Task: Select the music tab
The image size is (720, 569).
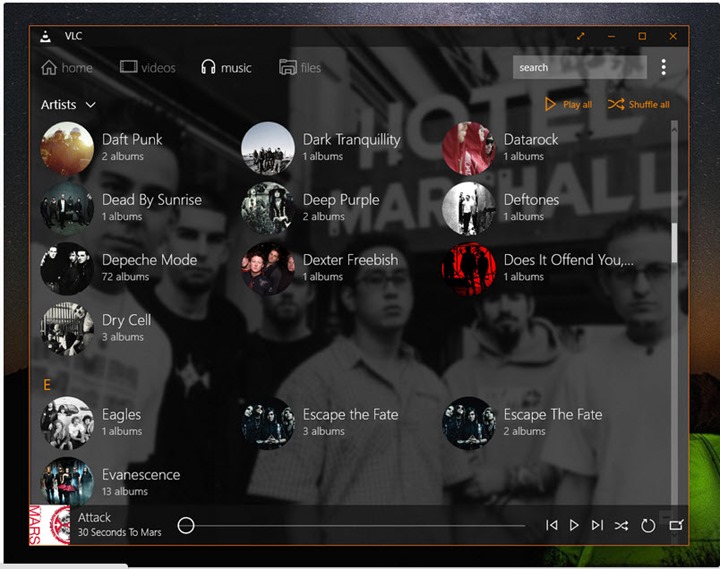Action: click(226, 68)
